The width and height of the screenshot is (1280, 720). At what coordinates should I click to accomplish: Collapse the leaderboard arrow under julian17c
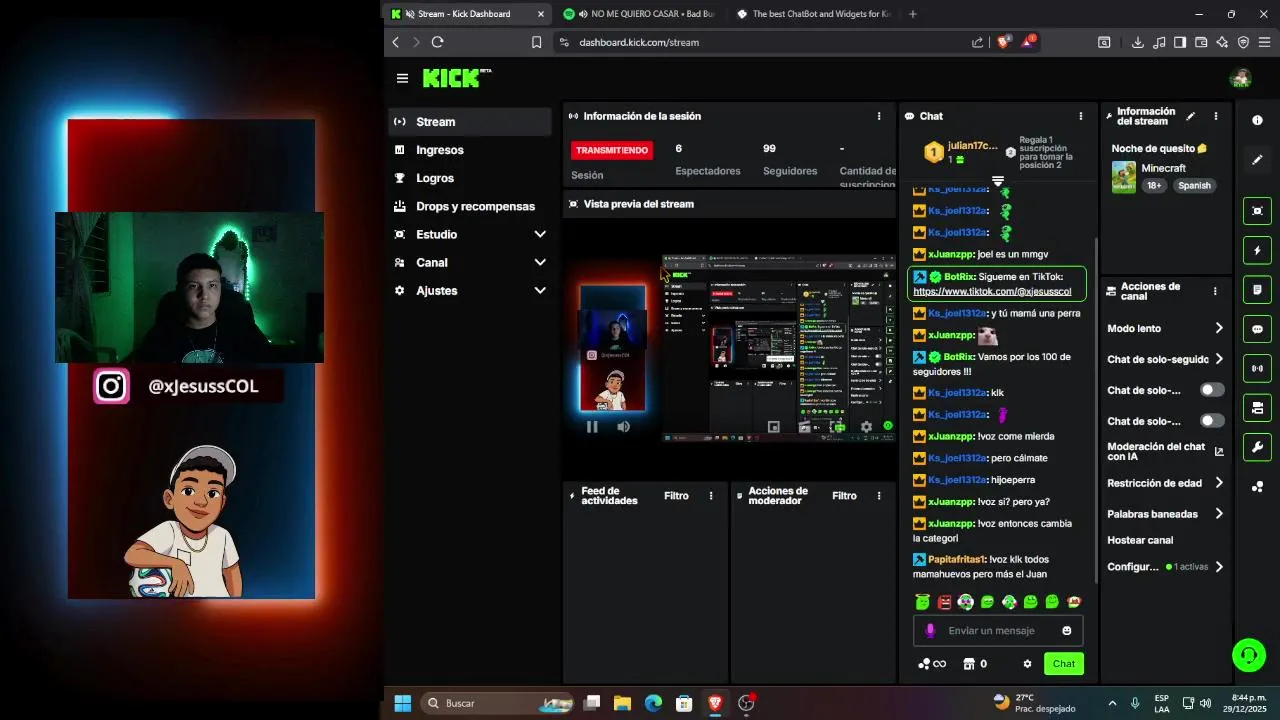(997, 180)
